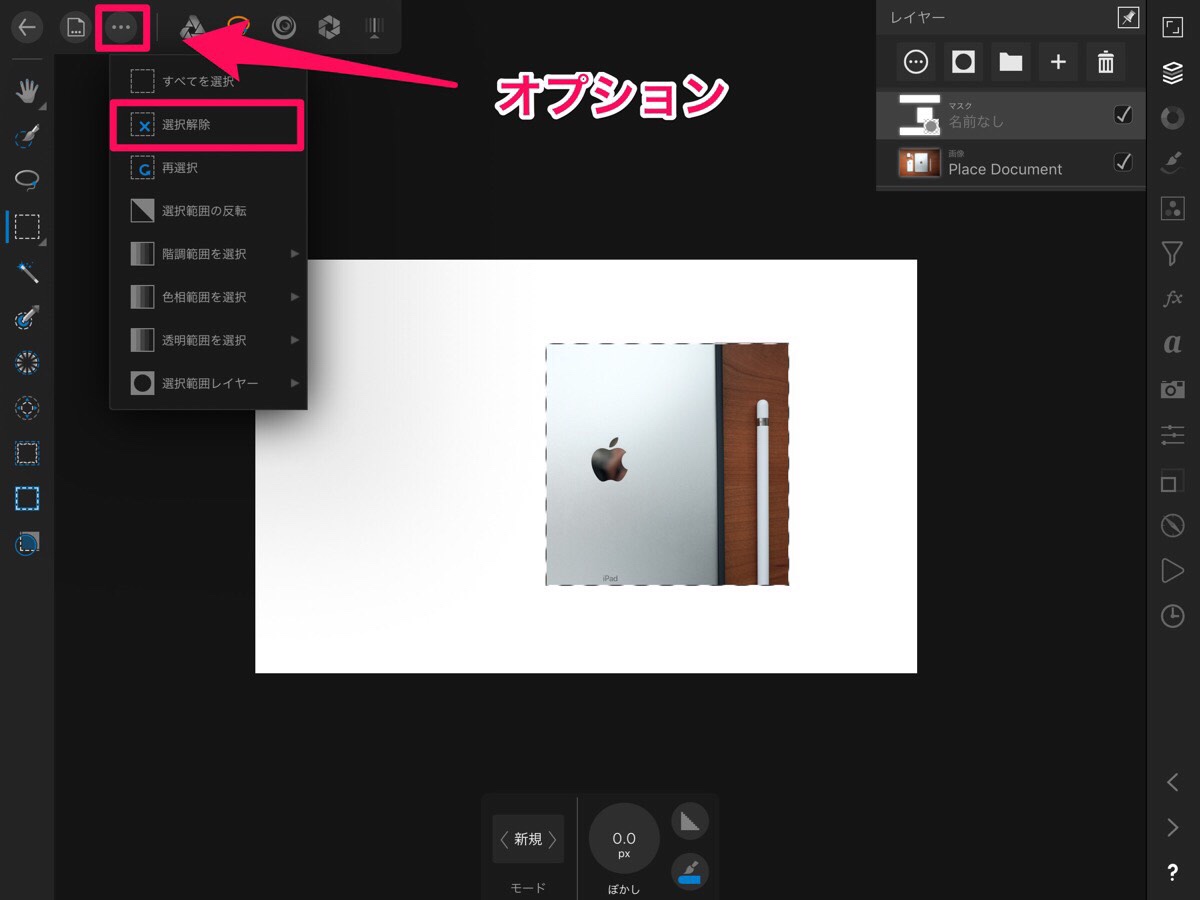
Task: Switch to the Tone Mapping persona shutter icon
Action: pyautogui.click(x=329, y=27)
